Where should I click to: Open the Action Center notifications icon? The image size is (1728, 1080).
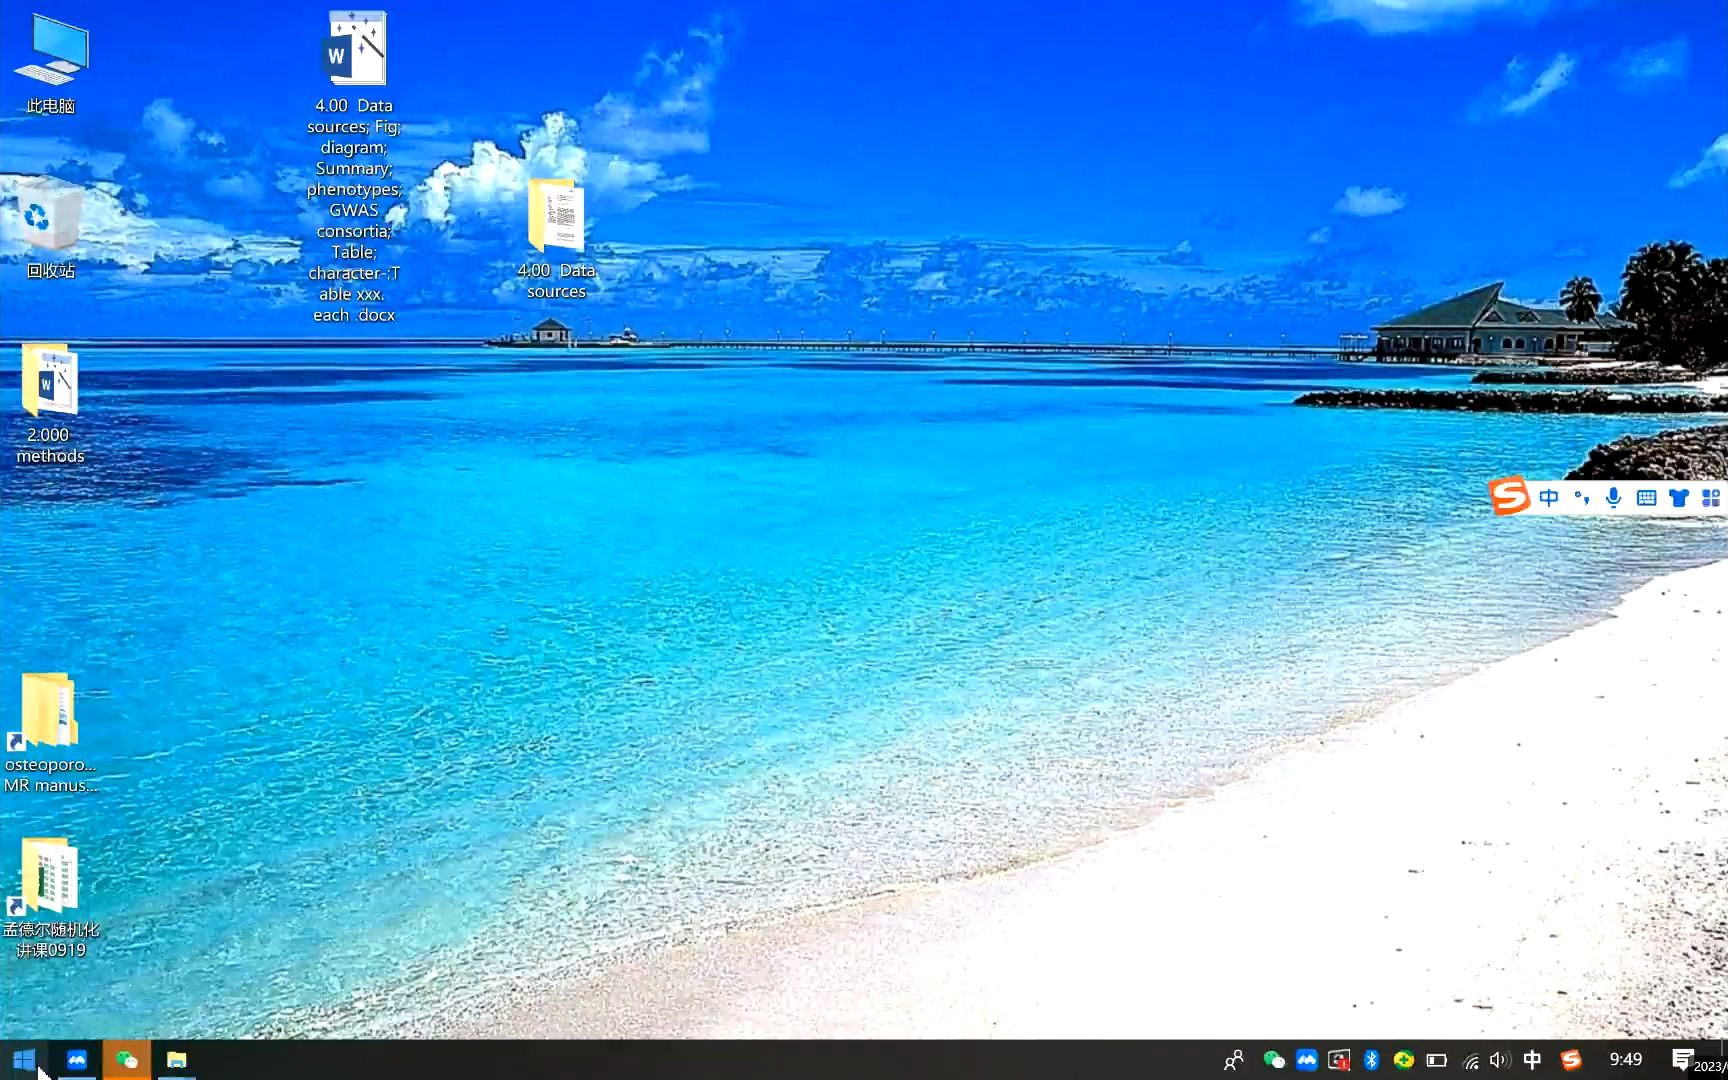1683,1059
